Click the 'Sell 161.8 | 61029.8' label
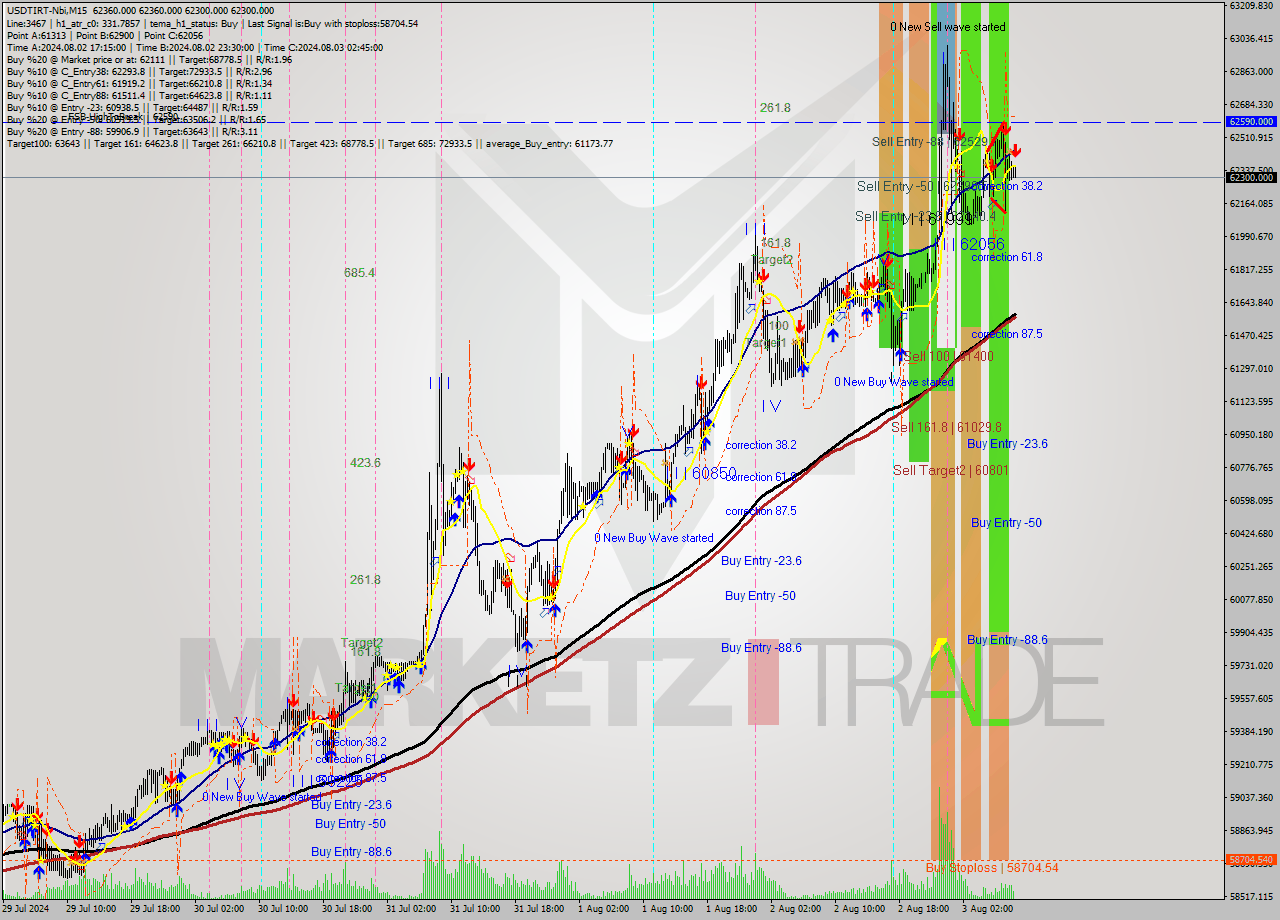The height and width of the screenshot is (920, 1280). click(x=946, y=427)
